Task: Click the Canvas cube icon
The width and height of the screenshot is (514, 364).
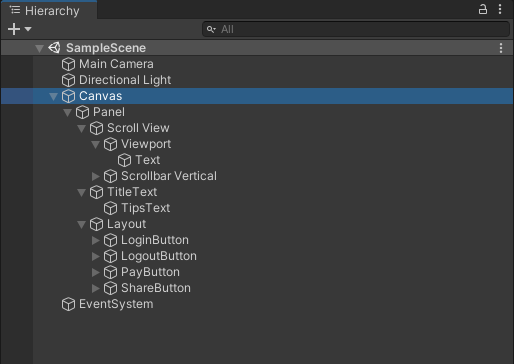Action: pyautogui.click(x=68, y=96)
